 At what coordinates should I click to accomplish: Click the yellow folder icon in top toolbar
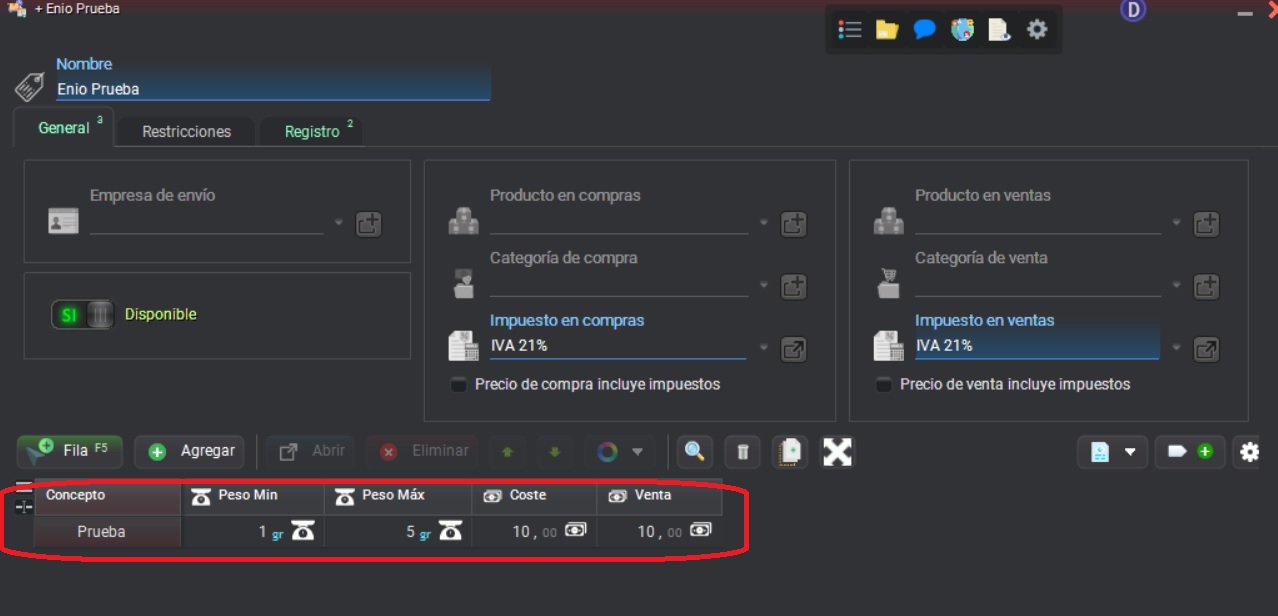(887, 30)
